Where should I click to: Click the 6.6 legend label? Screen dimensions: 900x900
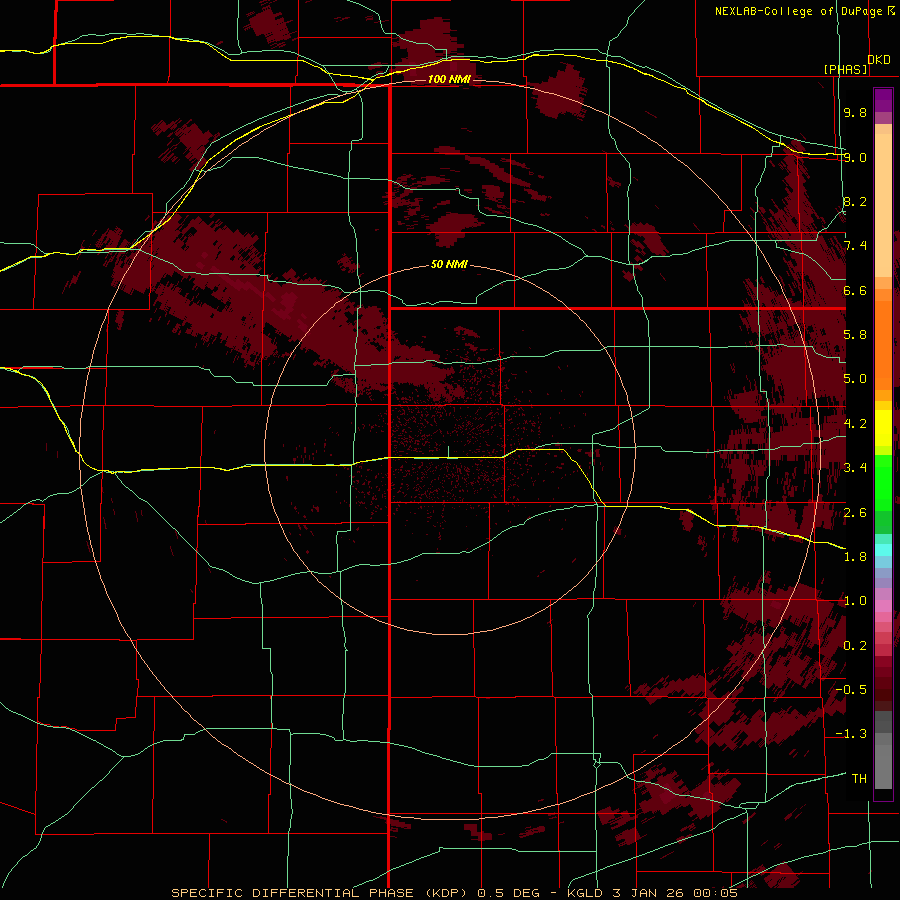(x=855, y=290)
